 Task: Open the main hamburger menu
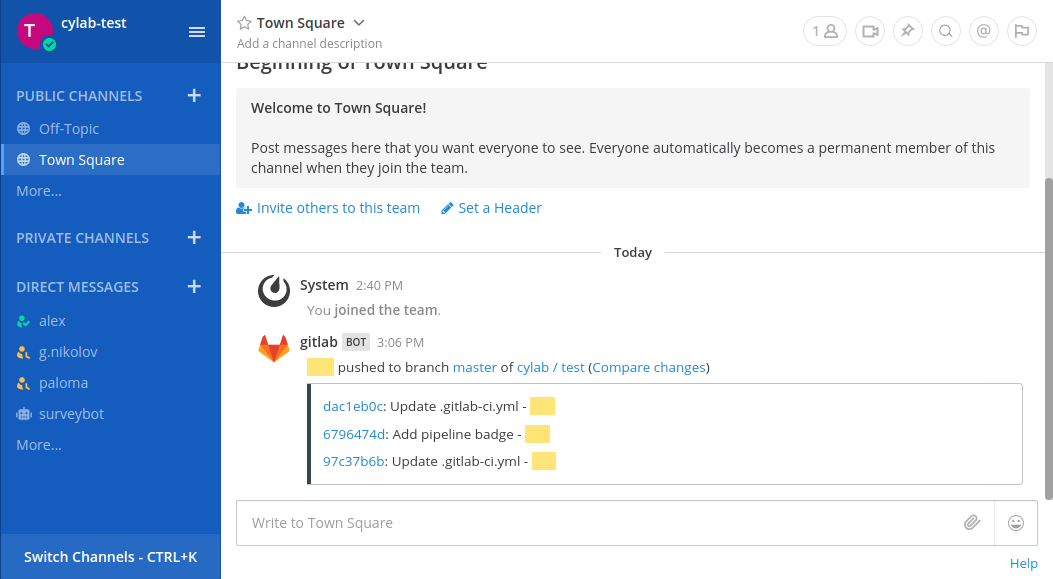(x=197, y=32)
